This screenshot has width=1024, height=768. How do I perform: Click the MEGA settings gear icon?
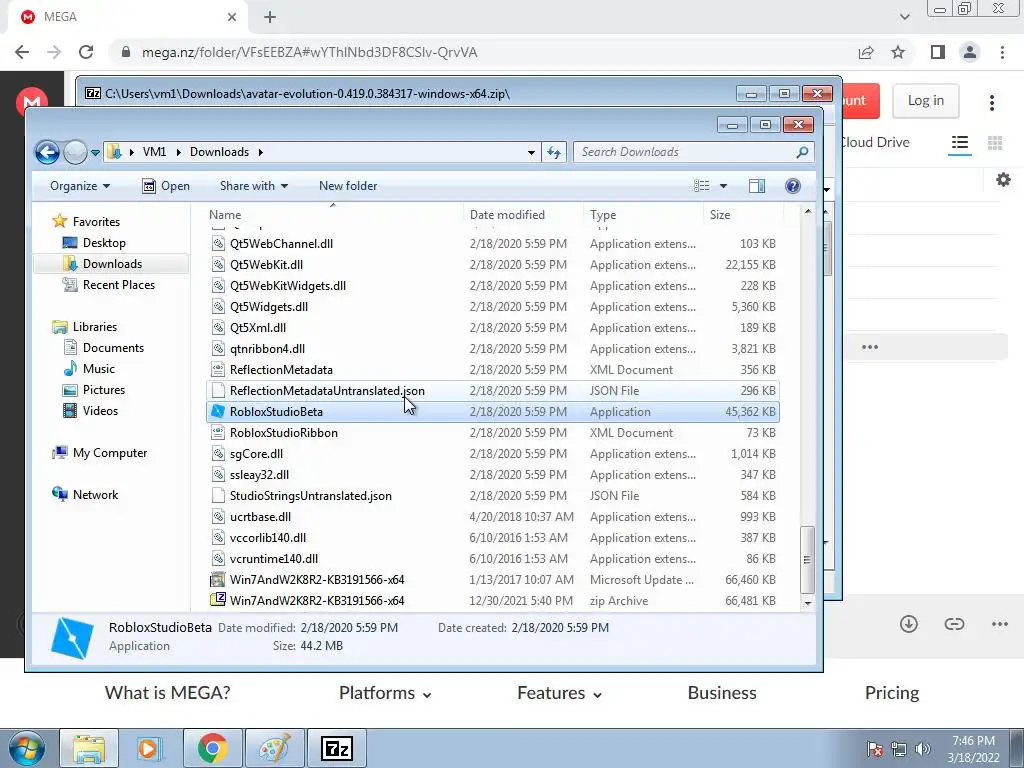pos(1003,180)
